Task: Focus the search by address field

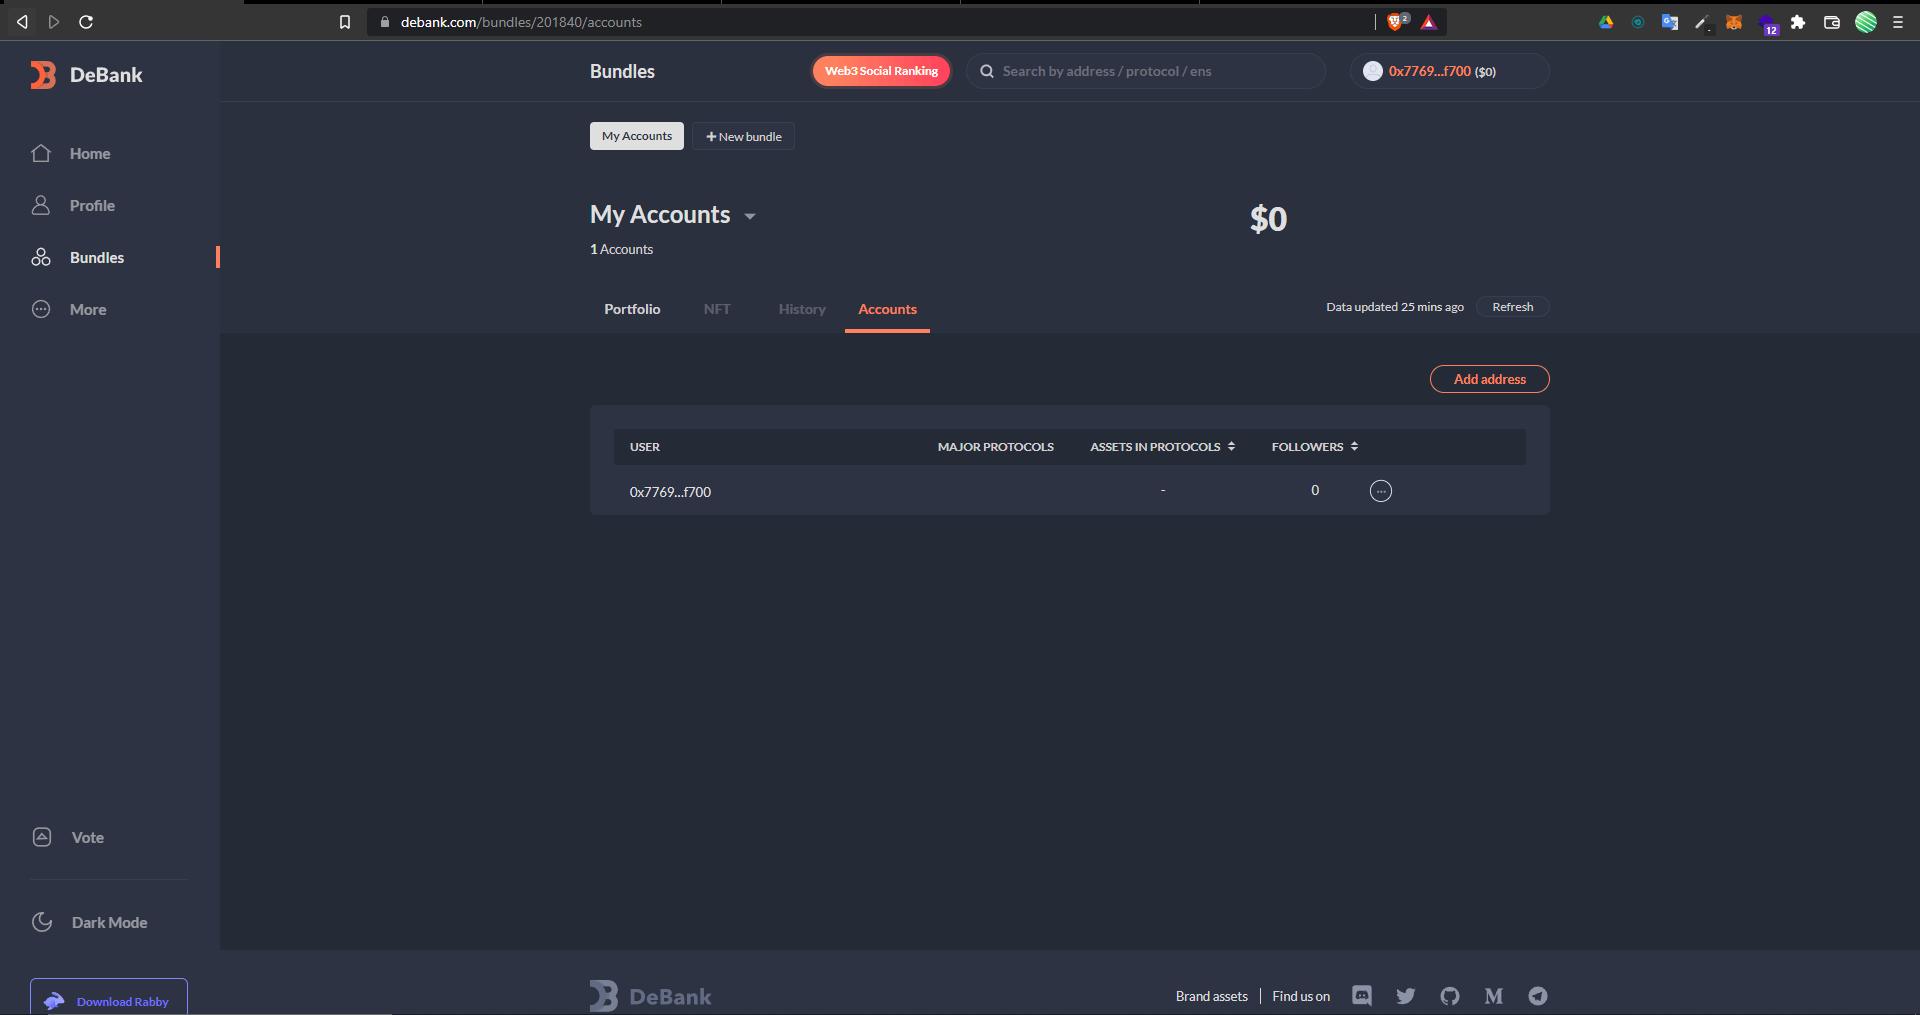Action: click(1150, 71)
